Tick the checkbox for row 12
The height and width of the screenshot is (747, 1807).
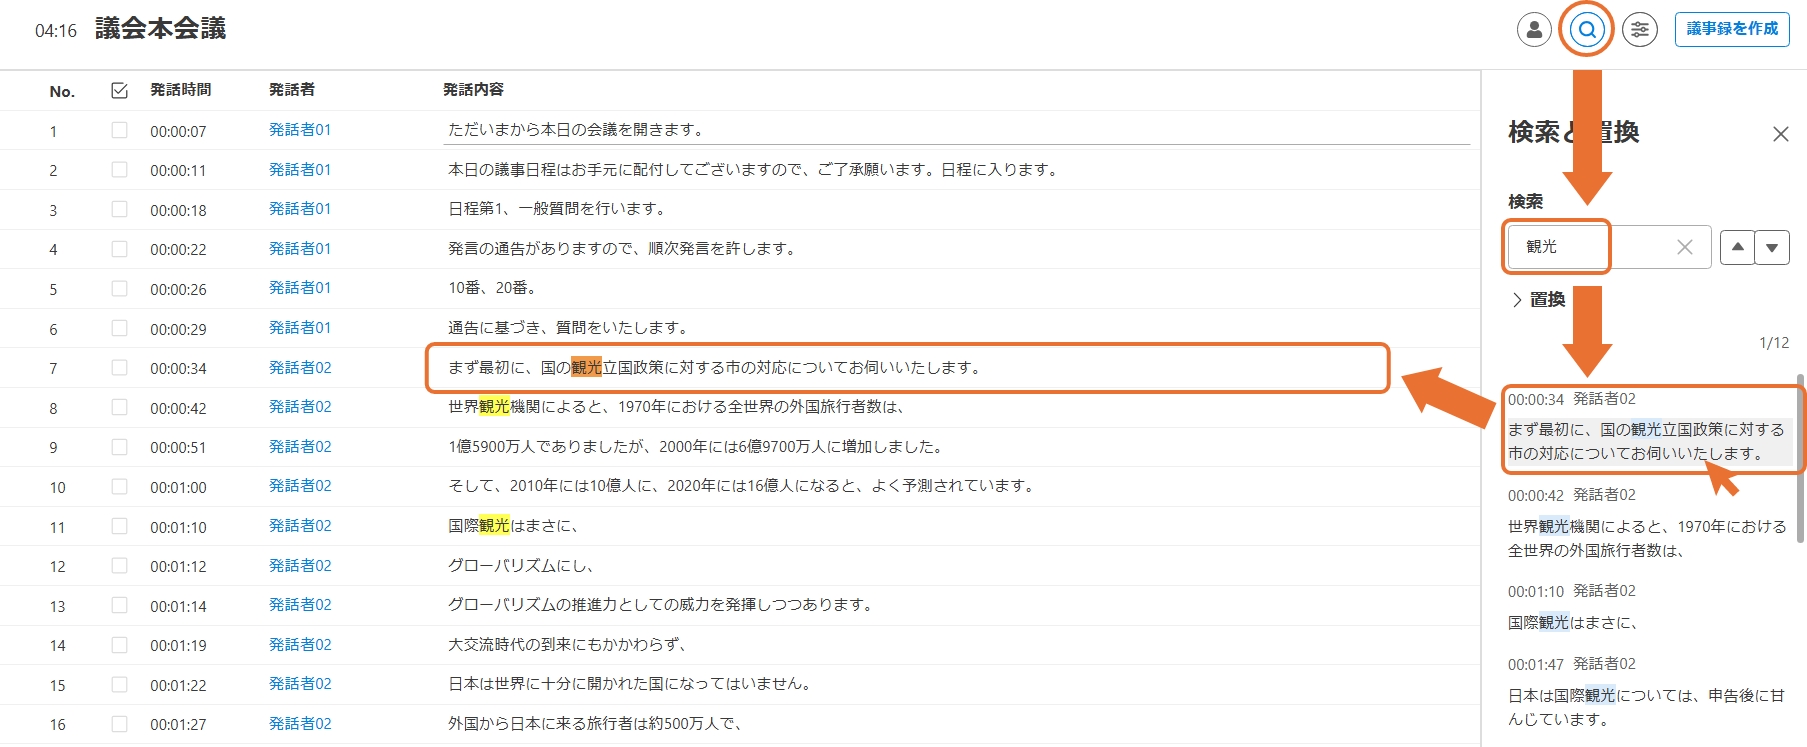pyautogui.click(x=119, y=566)
